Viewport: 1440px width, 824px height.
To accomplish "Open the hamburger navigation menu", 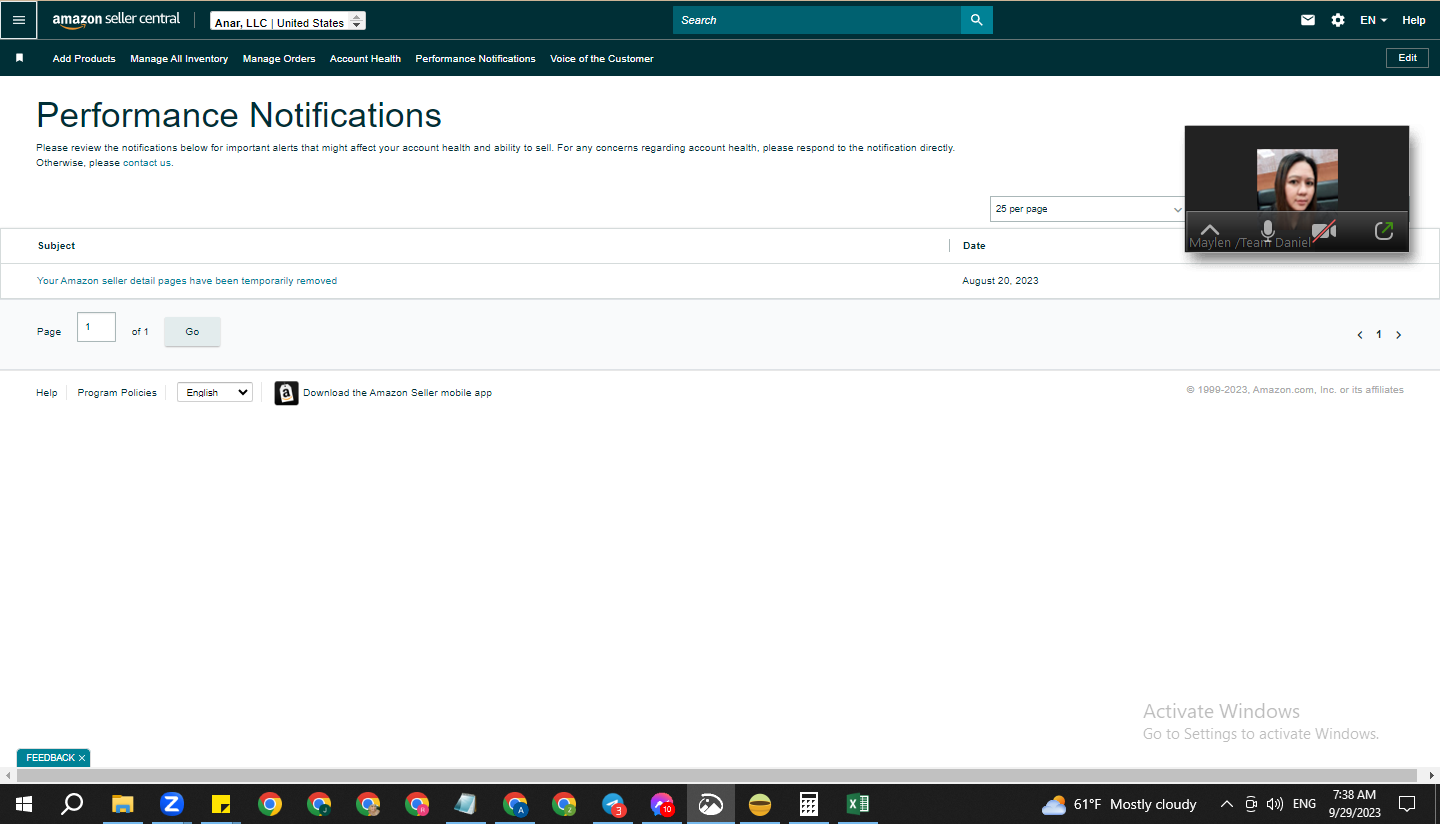I will point(19,20).
